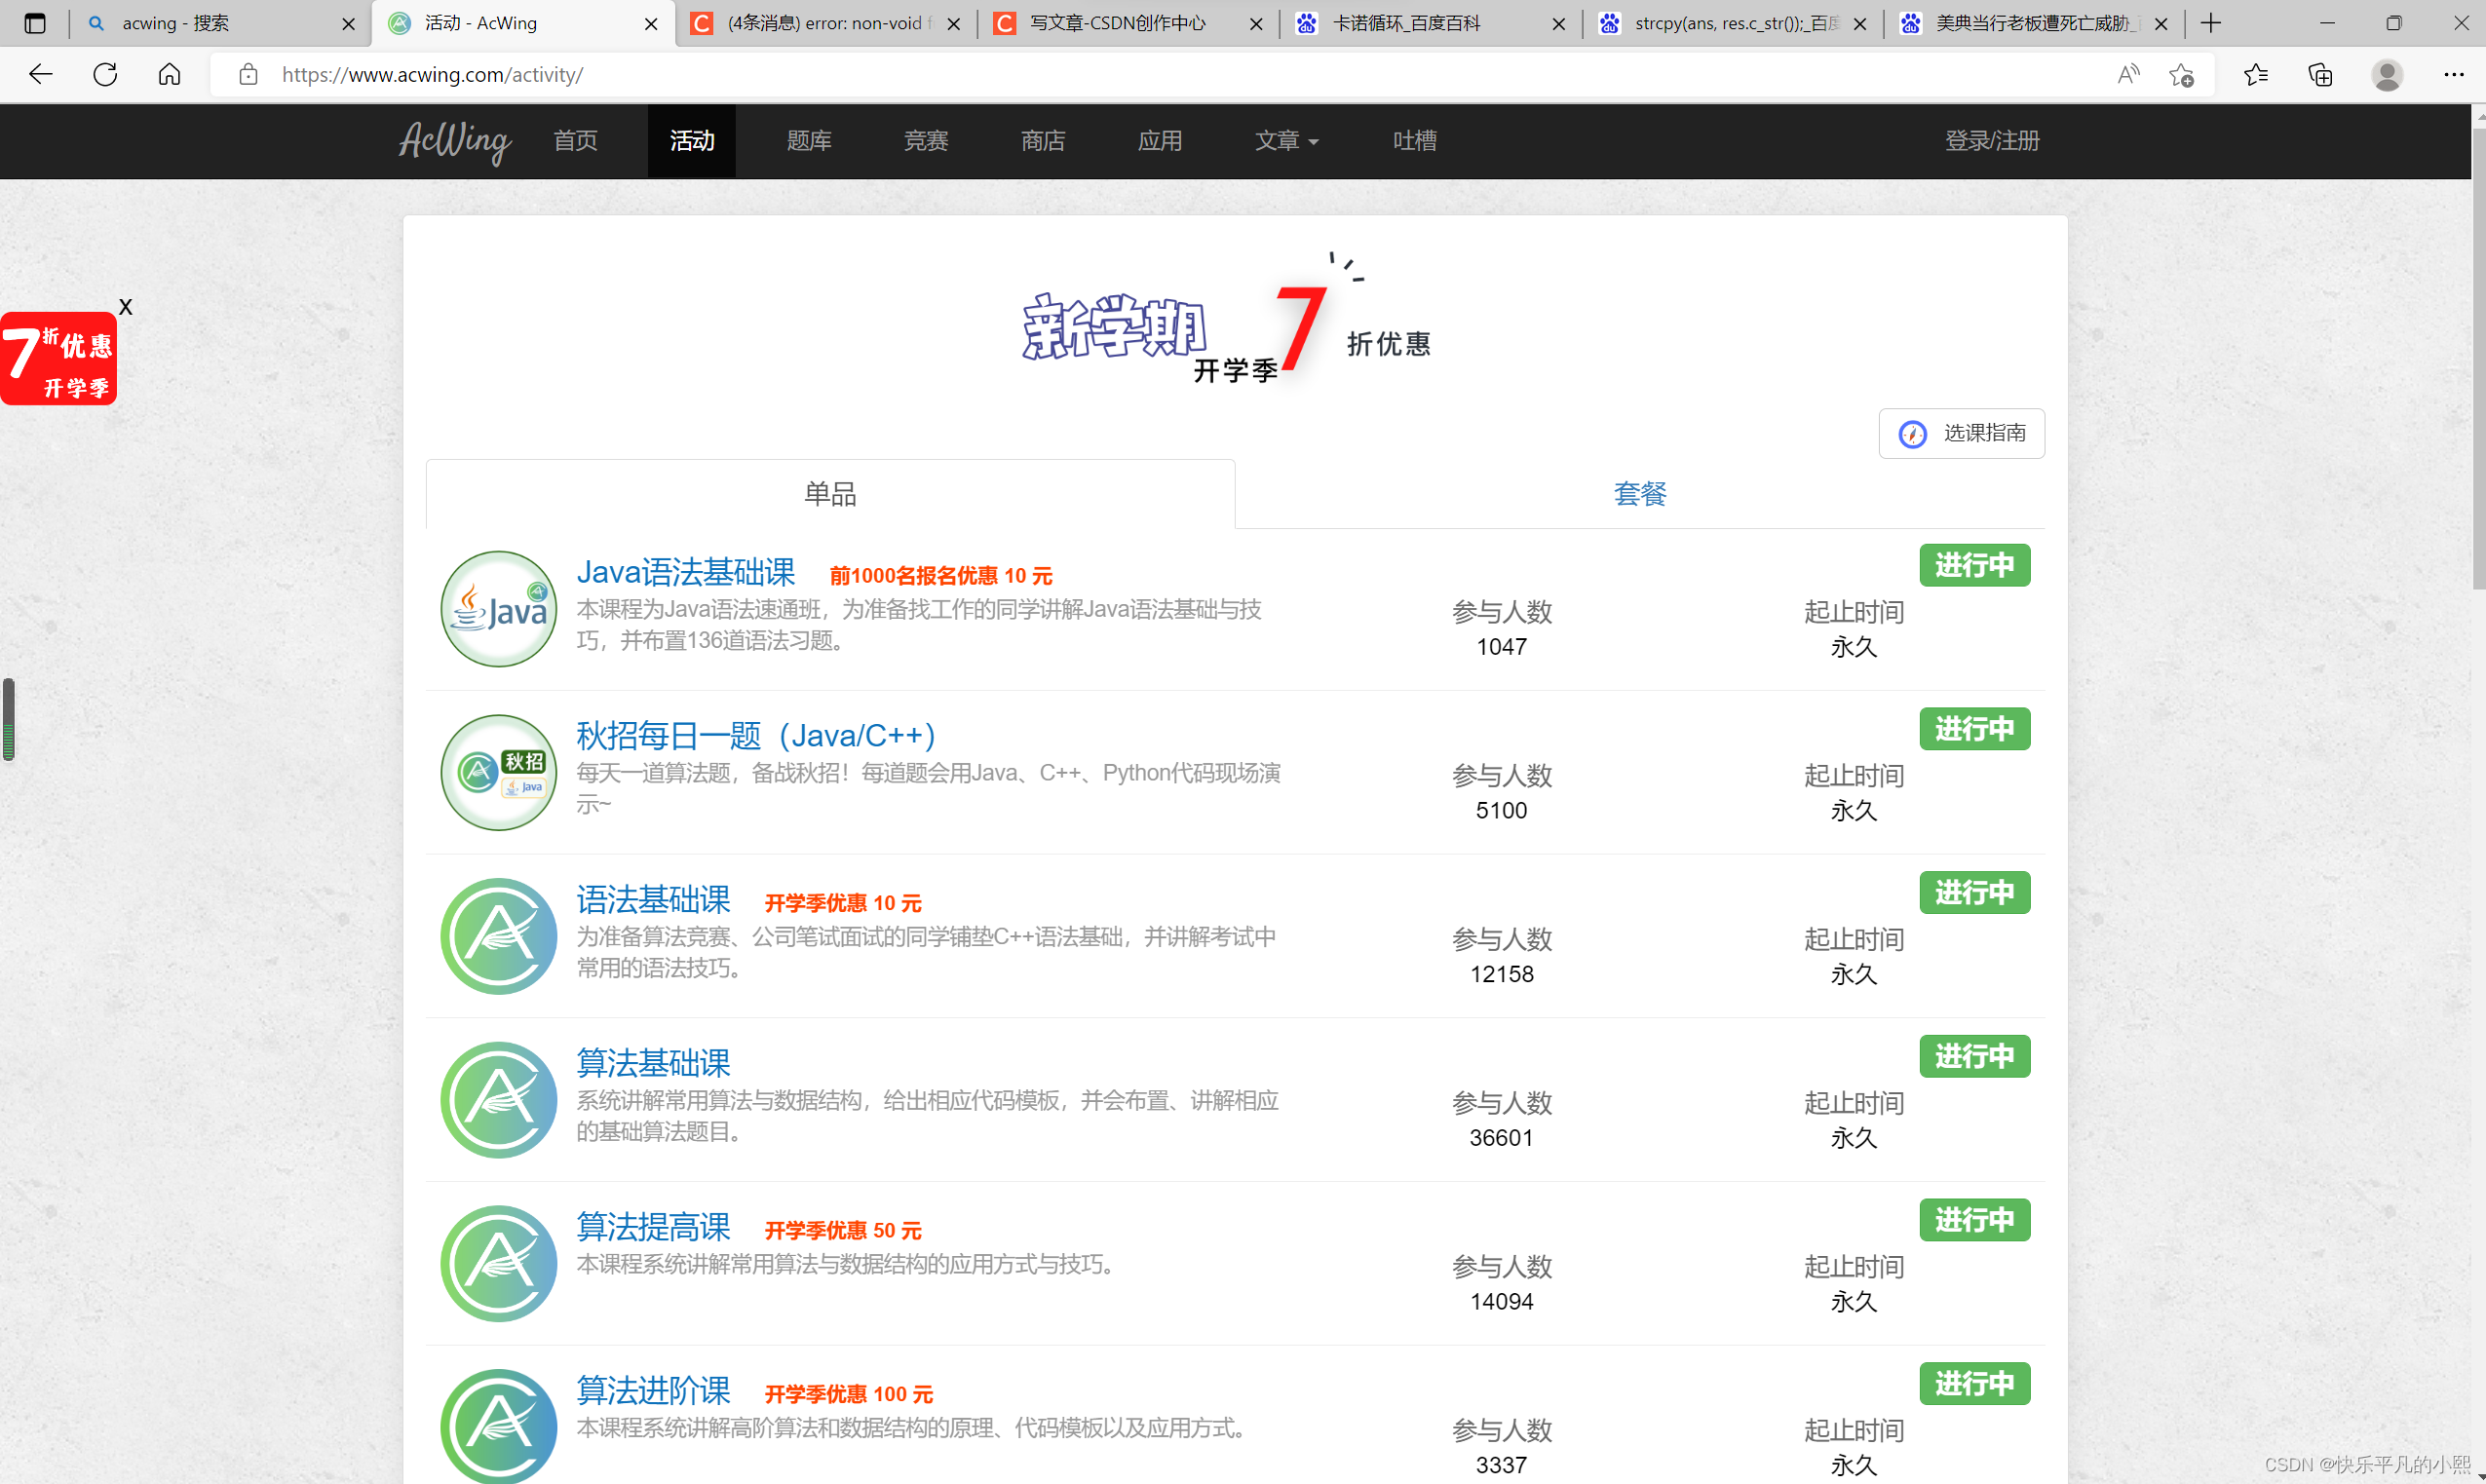
Task: Click the AcWing logo in navbar
Action: 455,141
